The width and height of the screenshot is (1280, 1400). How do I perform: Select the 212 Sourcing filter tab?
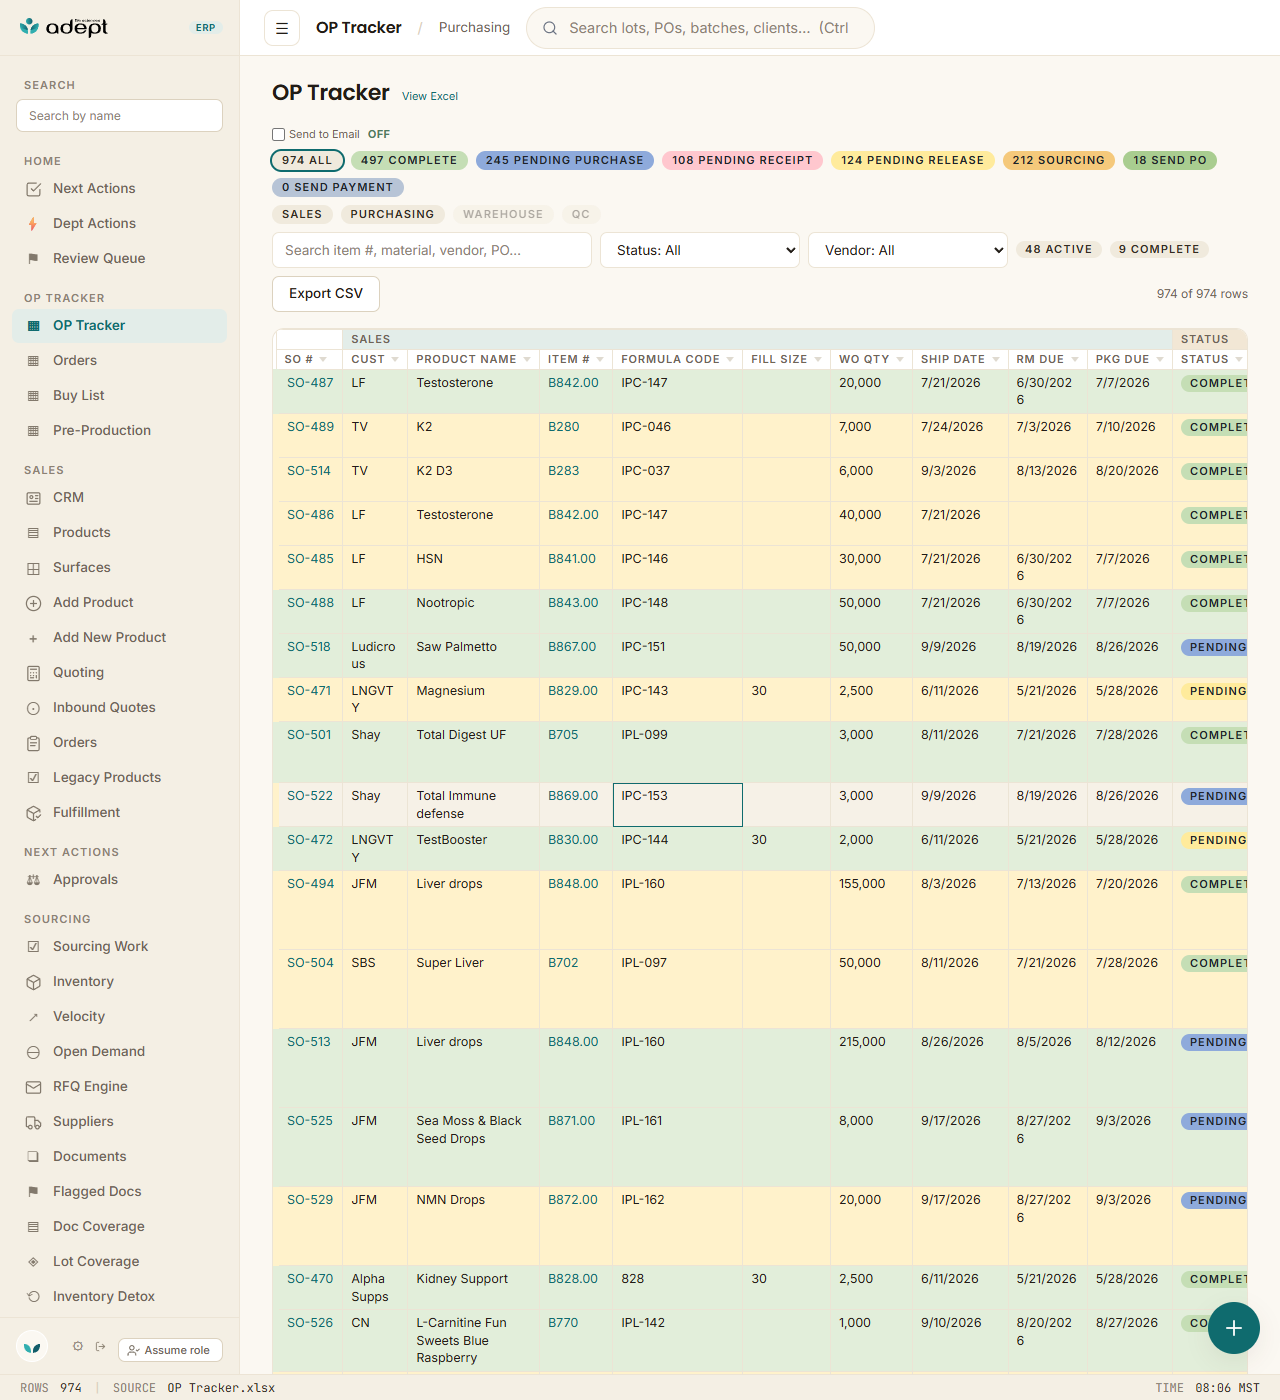pos(1058,160)
